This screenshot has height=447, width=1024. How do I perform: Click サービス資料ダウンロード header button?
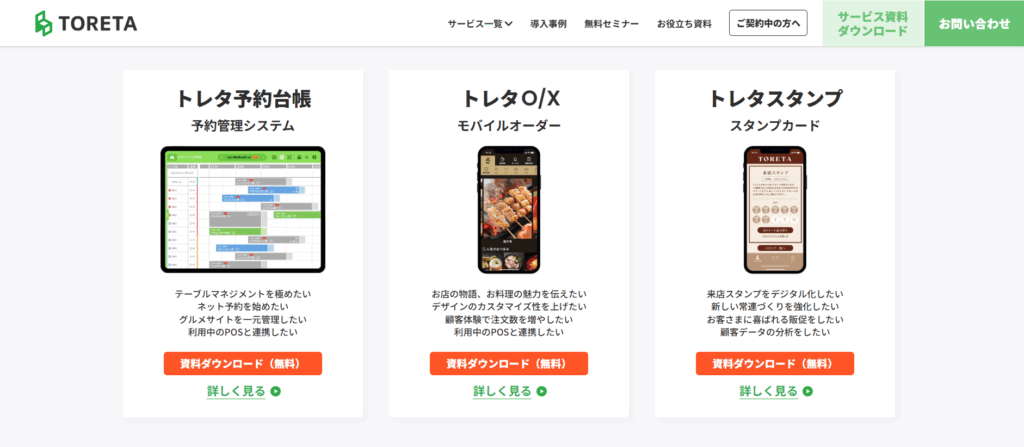(x=872, y=23)
